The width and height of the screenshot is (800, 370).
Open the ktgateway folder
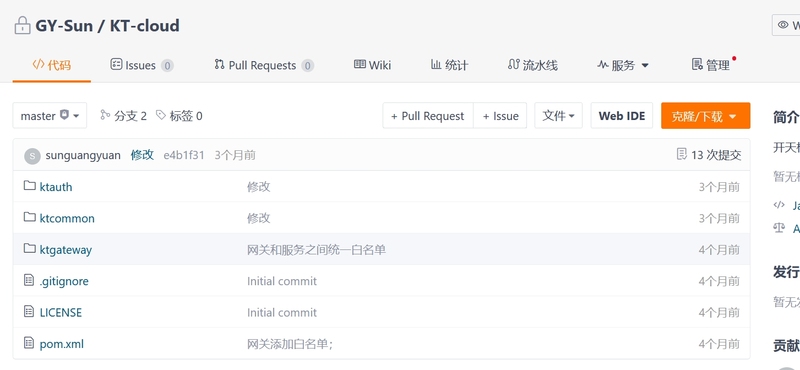[66, 250]
